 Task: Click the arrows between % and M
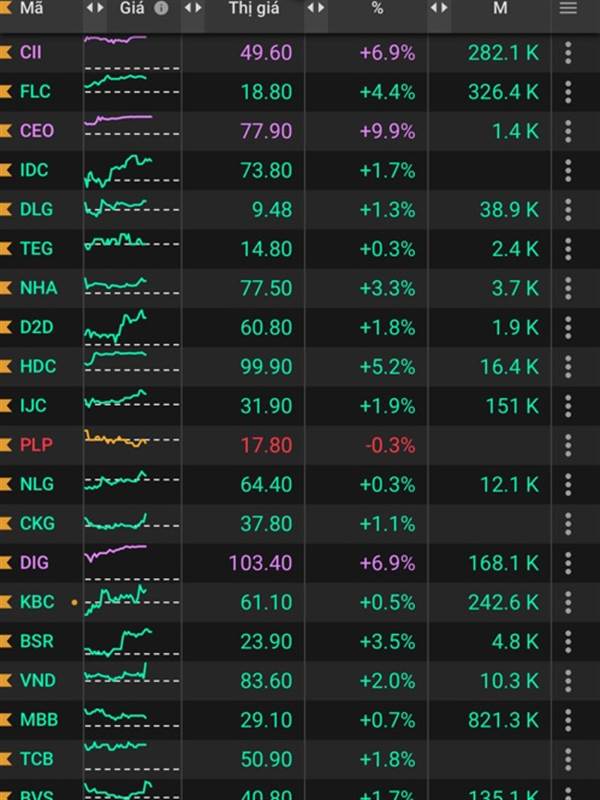coord(439,8)
